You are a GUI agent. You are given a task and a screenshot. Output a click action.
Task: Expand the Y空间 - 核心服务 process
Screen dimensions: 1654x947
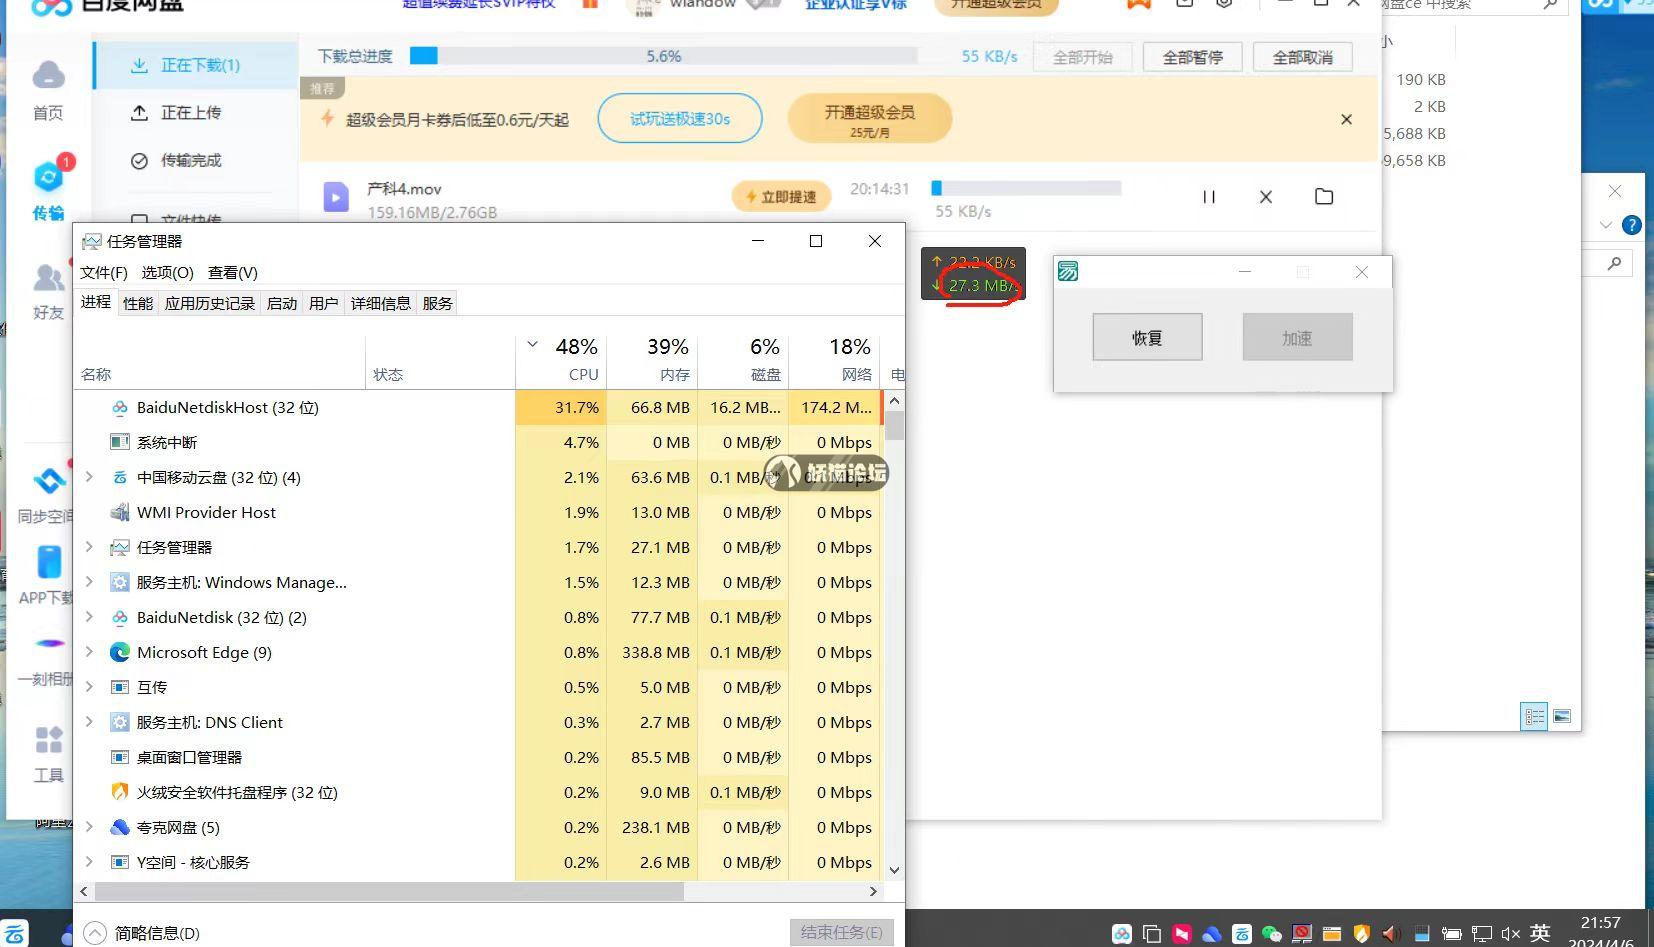tap(89, 862)
